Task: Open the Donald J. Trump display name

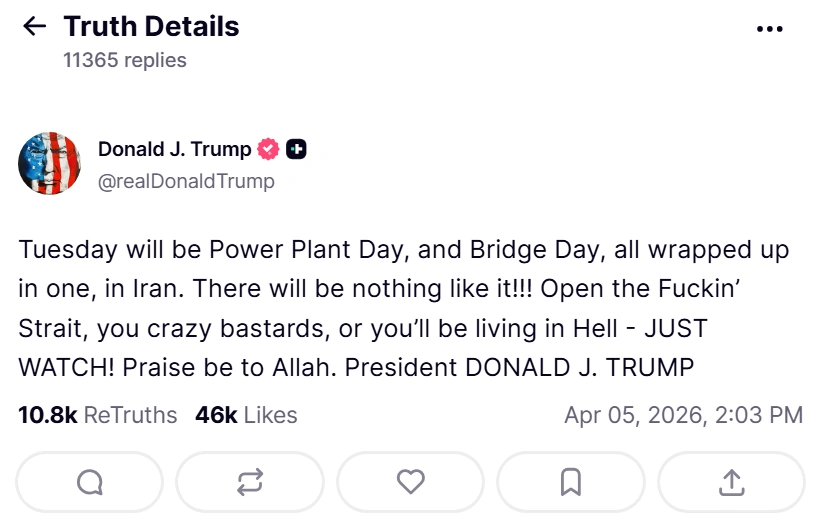Action: pyautogui.click(x=174, y=150)
